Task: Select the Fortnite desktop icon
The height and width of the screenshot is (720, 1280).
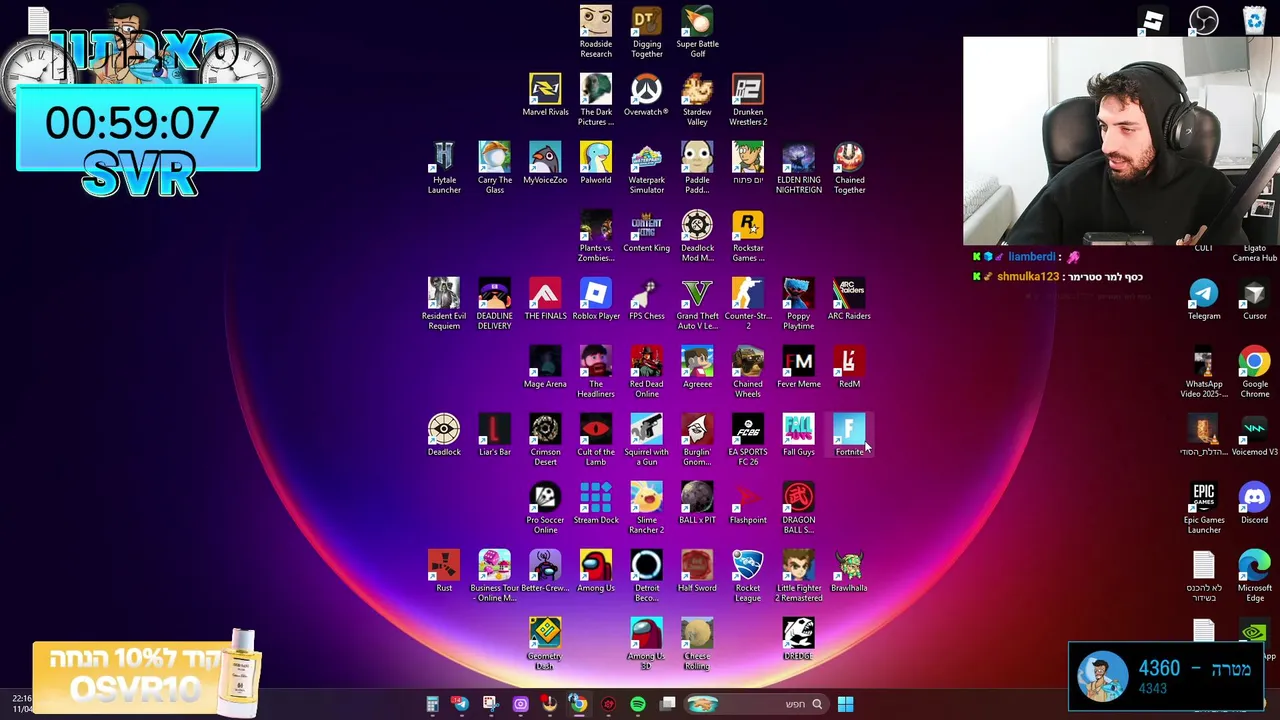Action: click(849, 435)
